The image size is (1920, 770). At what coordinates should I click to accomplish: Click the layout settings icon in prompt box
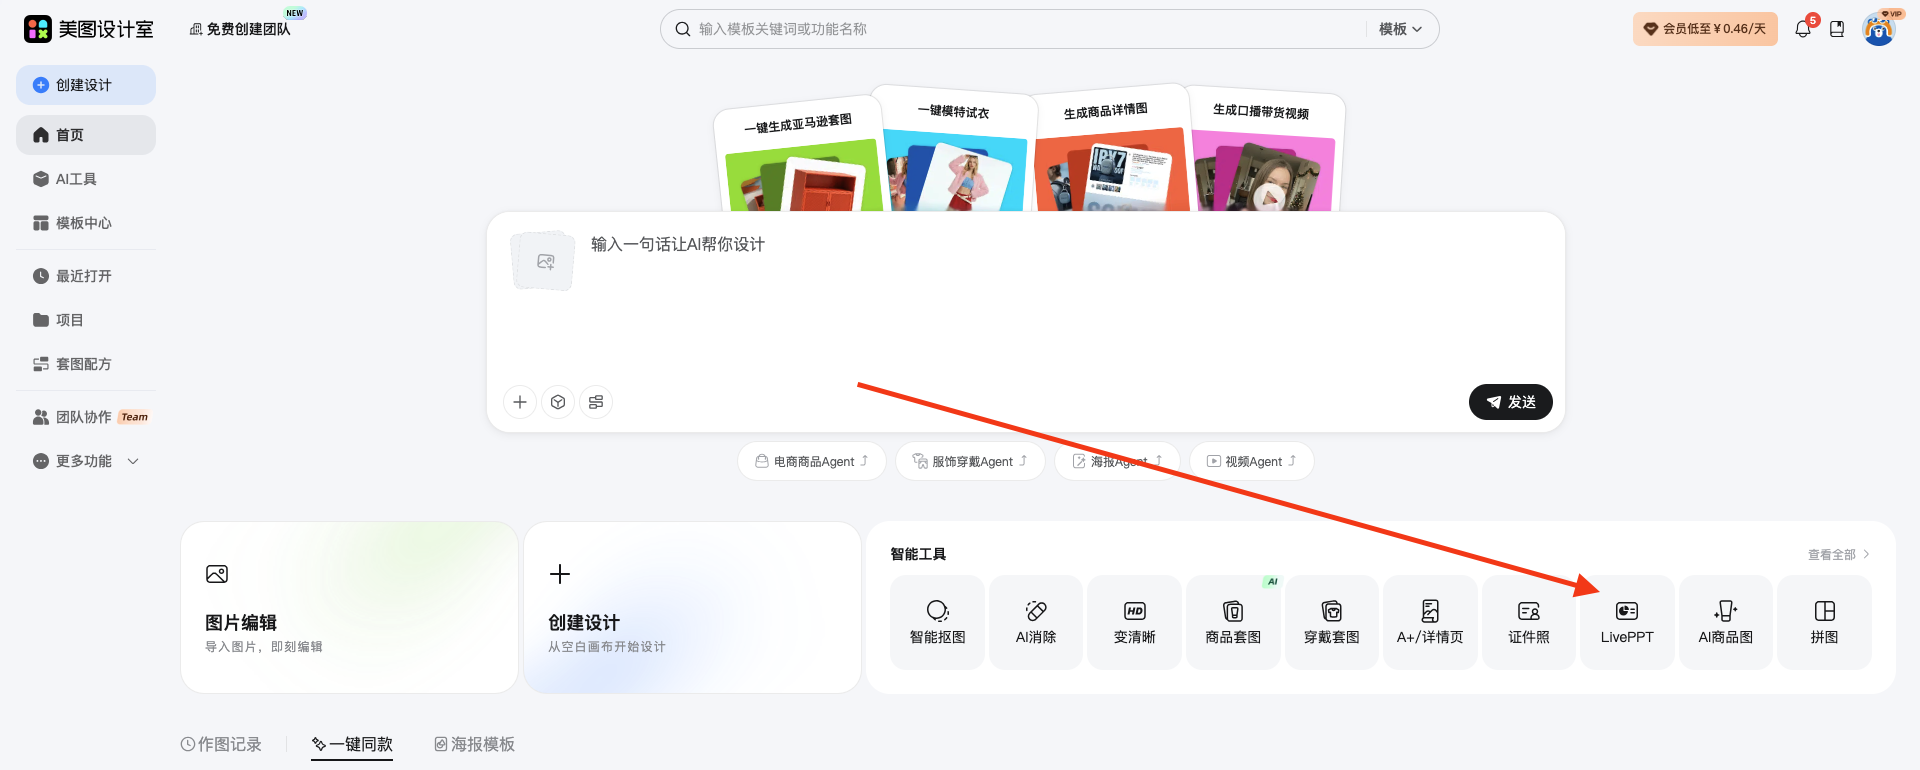pyautogui.click(x=596, y=402)
